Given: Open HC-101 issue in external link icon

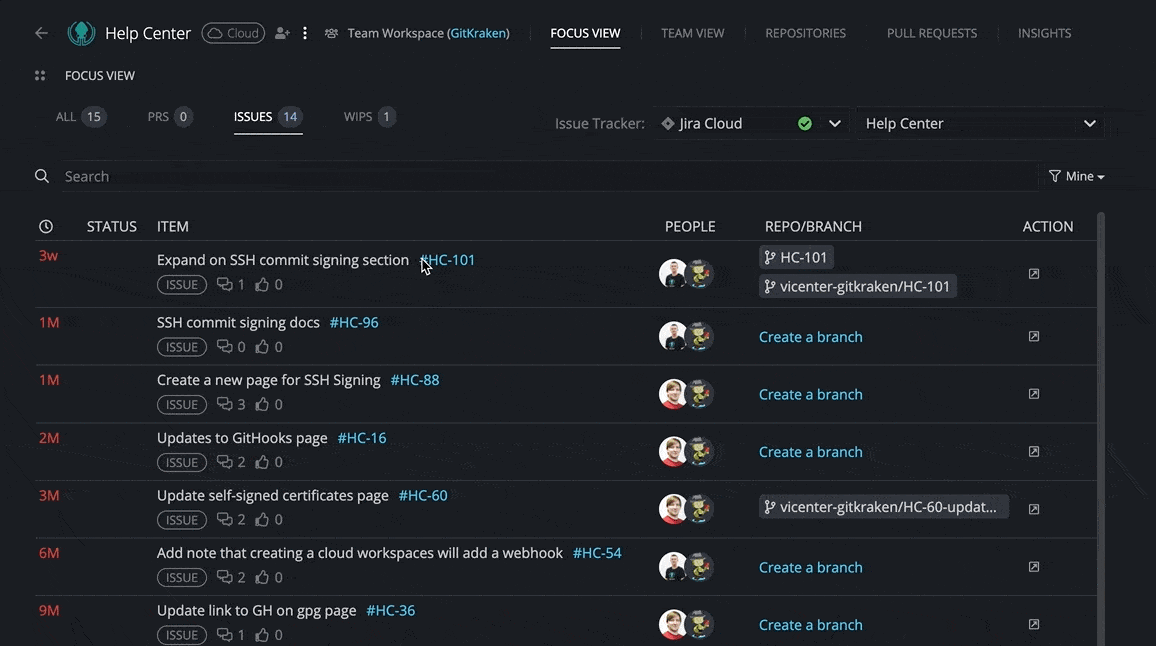Looking at the screenshot, I should click(x=1034, y=273).
